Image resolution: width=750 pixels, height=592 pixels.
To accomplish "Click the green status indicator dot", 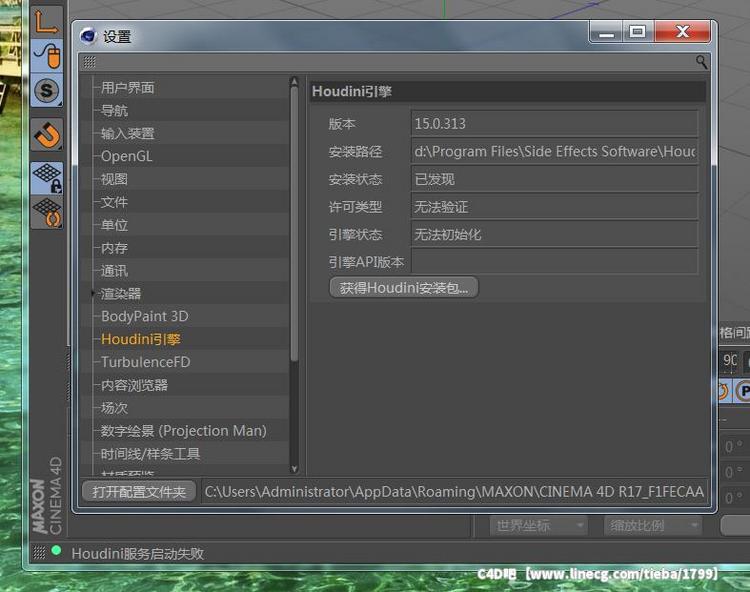I will pos(56,550).
